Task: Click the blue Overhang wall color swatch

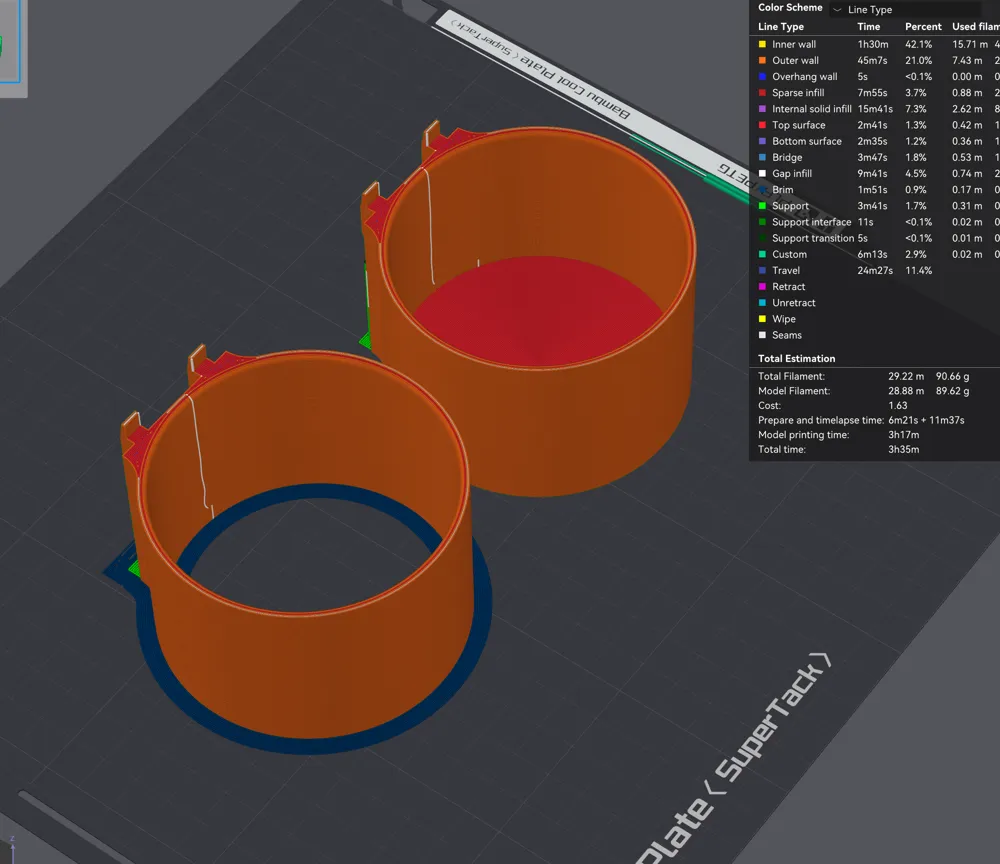Action: tap(763, 77)
